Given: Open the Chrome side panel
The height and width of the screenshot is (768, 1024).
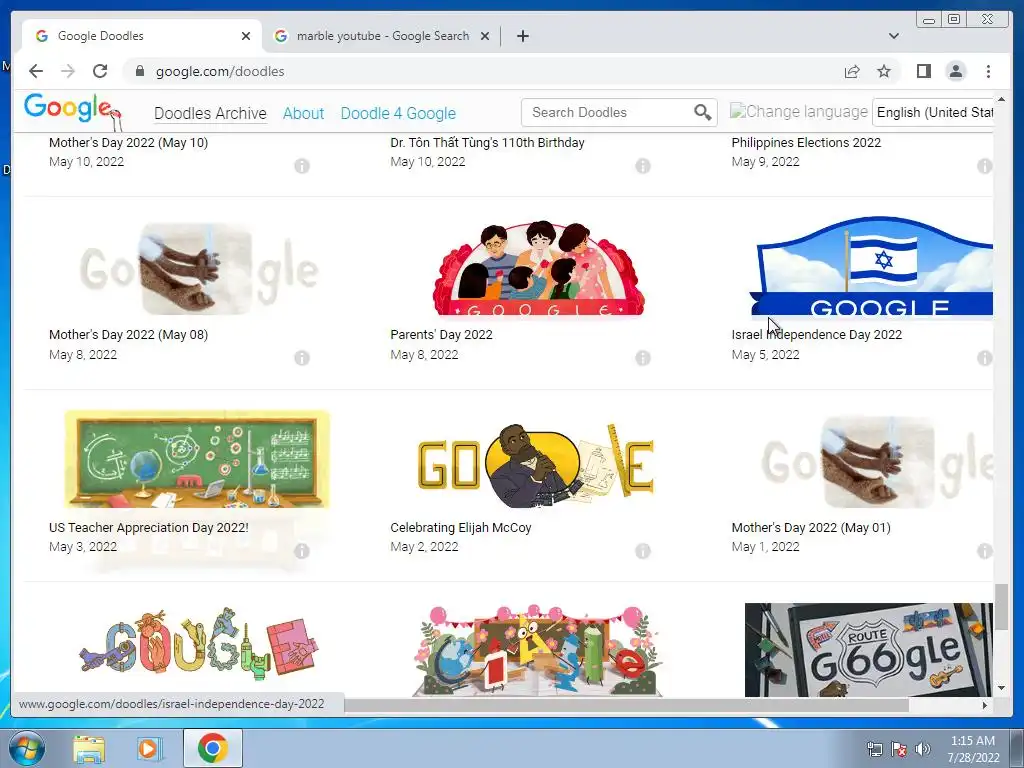Looking at the screenshot, I should click(923, 71).
